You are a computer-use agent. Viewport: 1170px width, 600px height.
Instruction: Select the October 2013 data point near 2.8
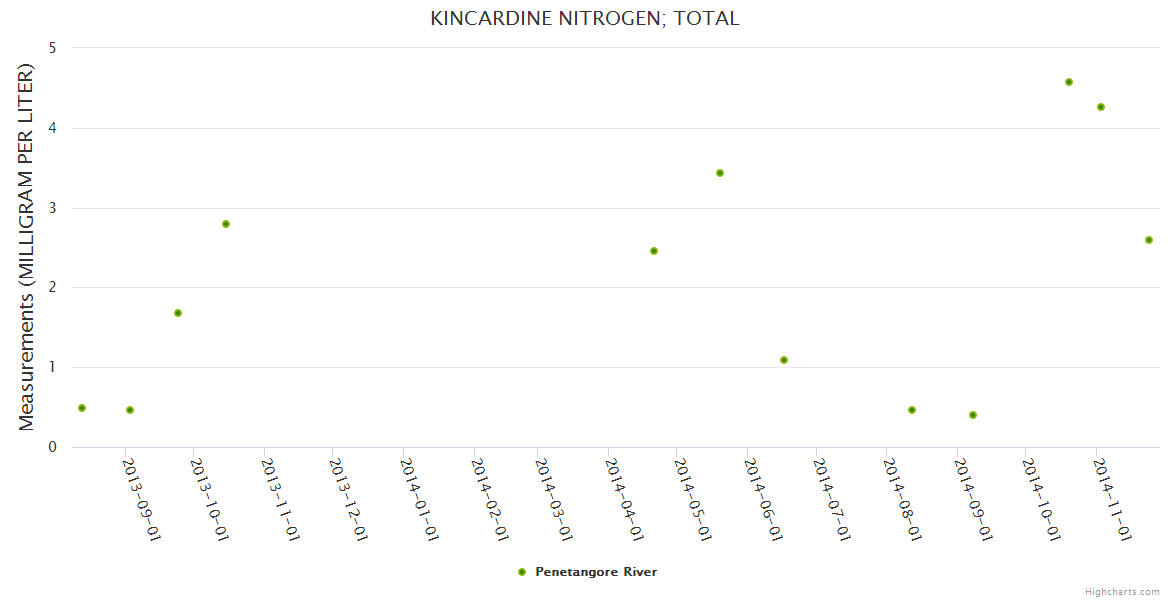point(226,224)
